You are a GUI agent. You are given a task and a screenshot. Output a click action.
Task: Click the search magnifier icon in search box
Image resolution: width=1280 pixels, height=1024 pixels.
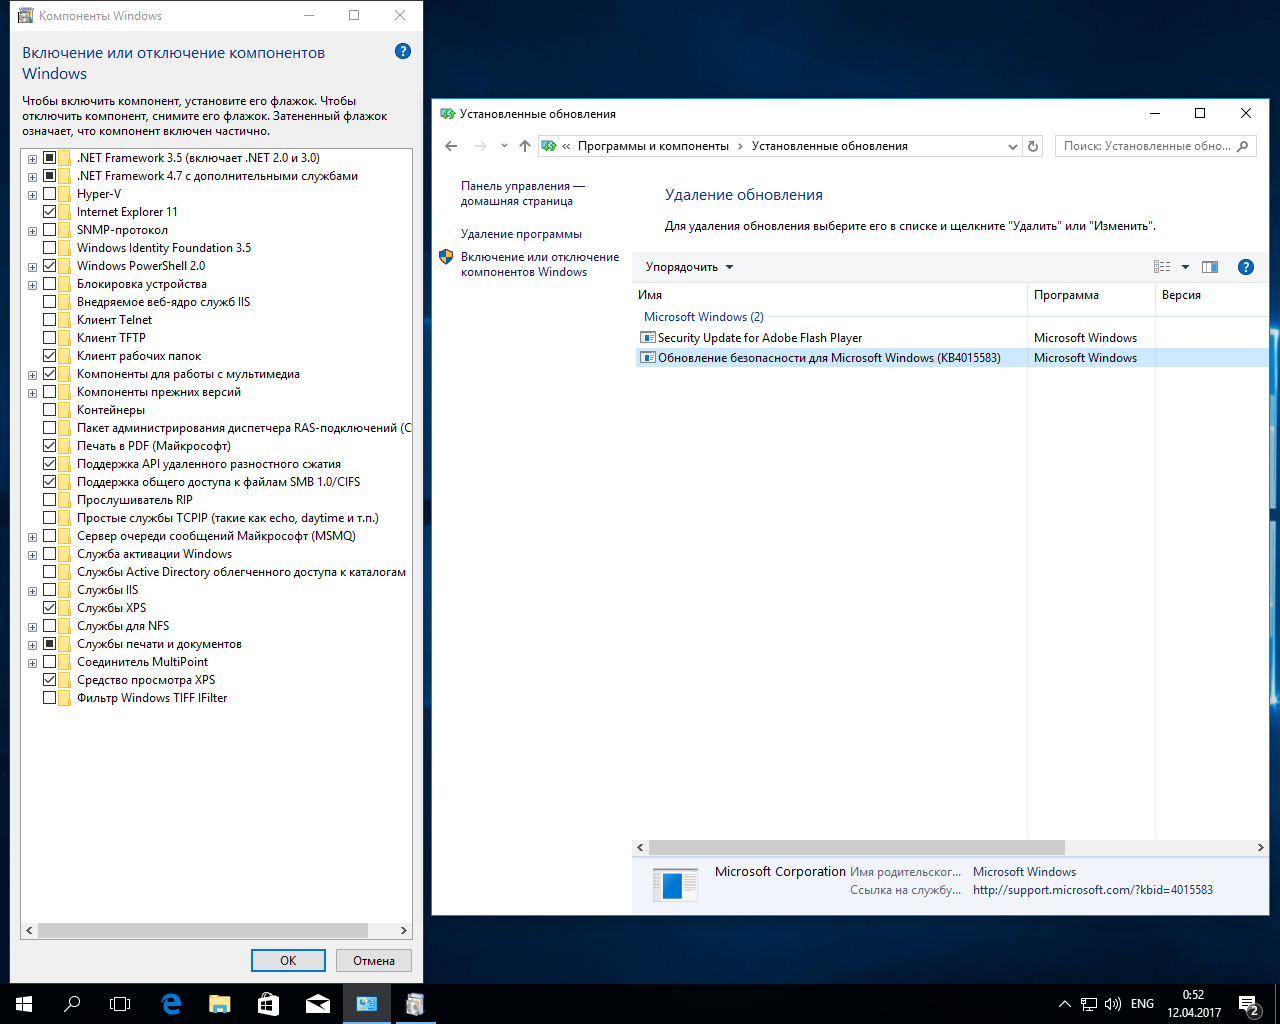1243,146
